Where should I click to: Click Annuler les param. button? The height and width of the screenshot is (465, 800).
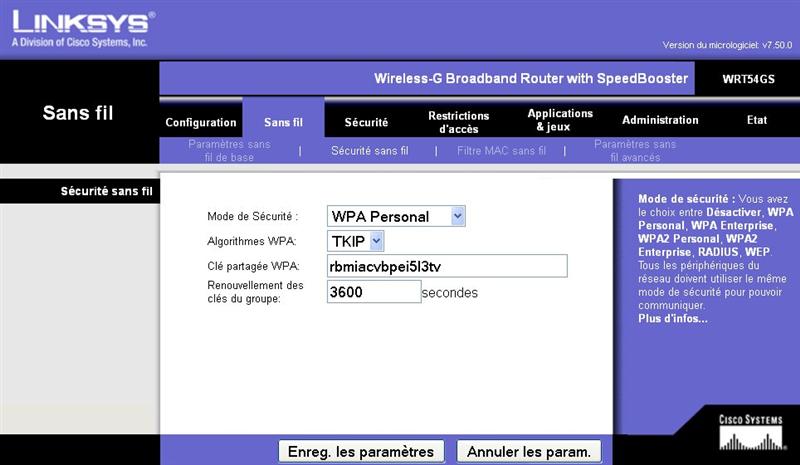click(x=529, y=452)
